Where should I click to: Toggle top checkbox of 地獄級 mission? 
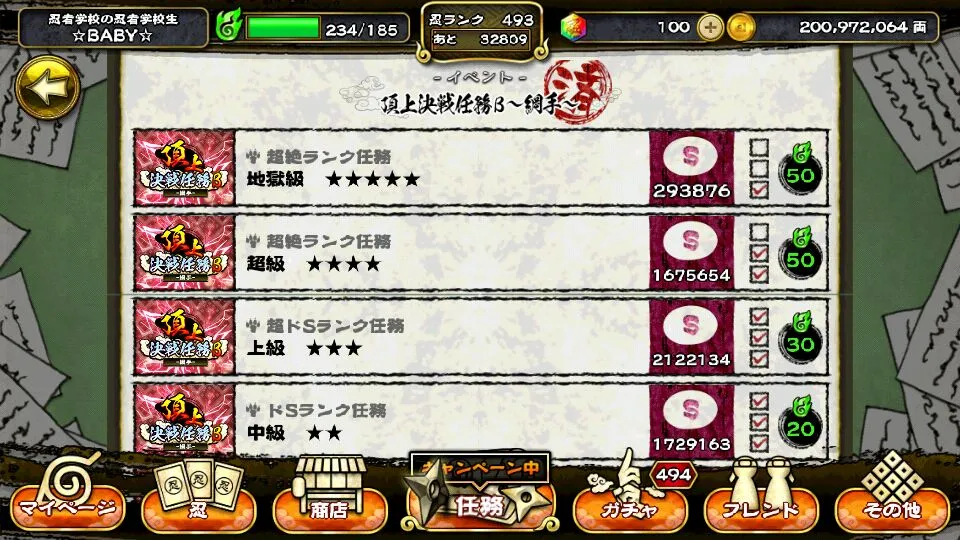tap(759, 147)
